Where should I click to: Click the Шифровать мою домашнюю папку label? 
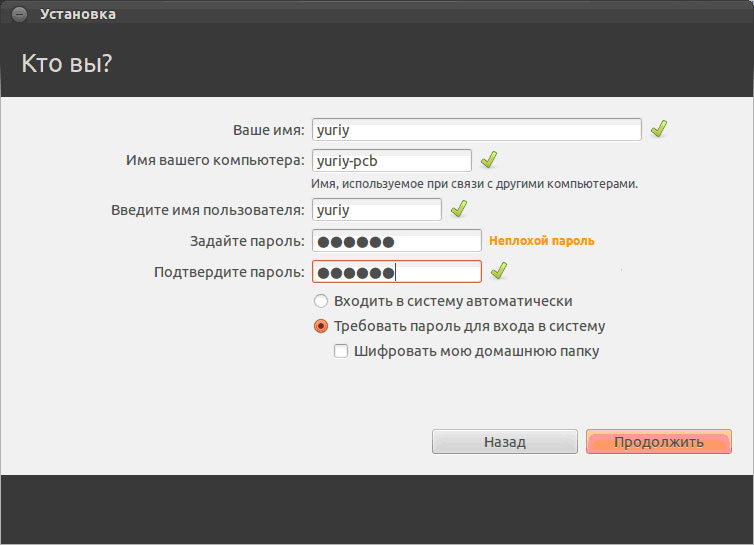point(477,352)
